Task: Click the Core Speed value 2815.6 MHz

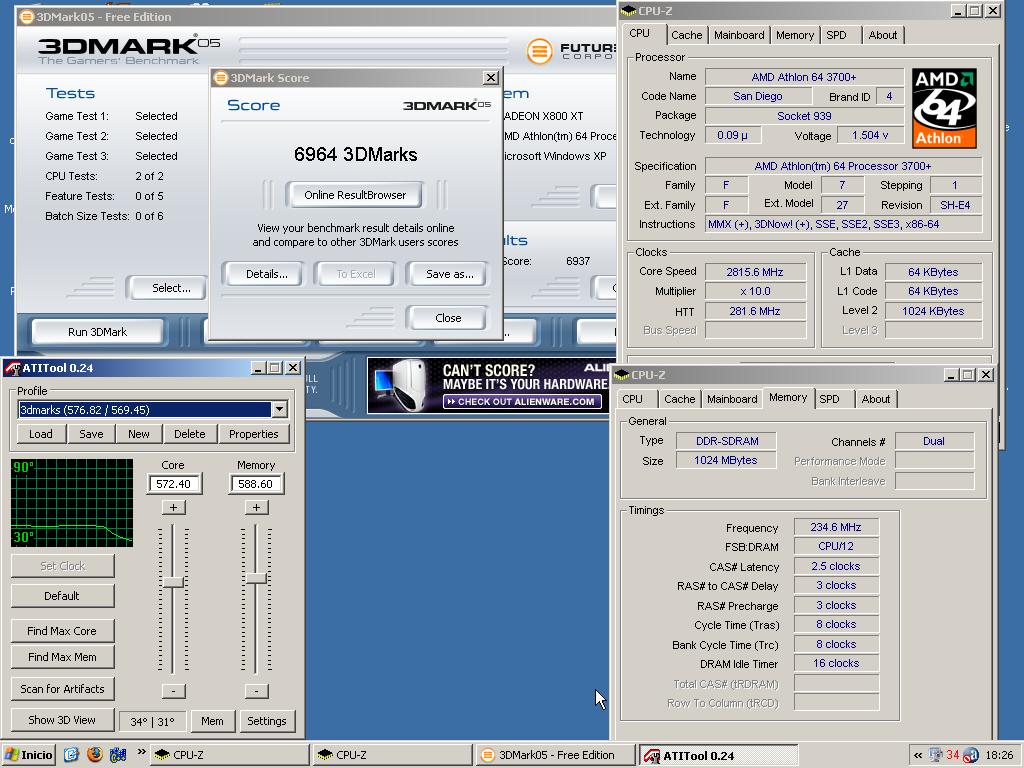Action: [754, 272]
